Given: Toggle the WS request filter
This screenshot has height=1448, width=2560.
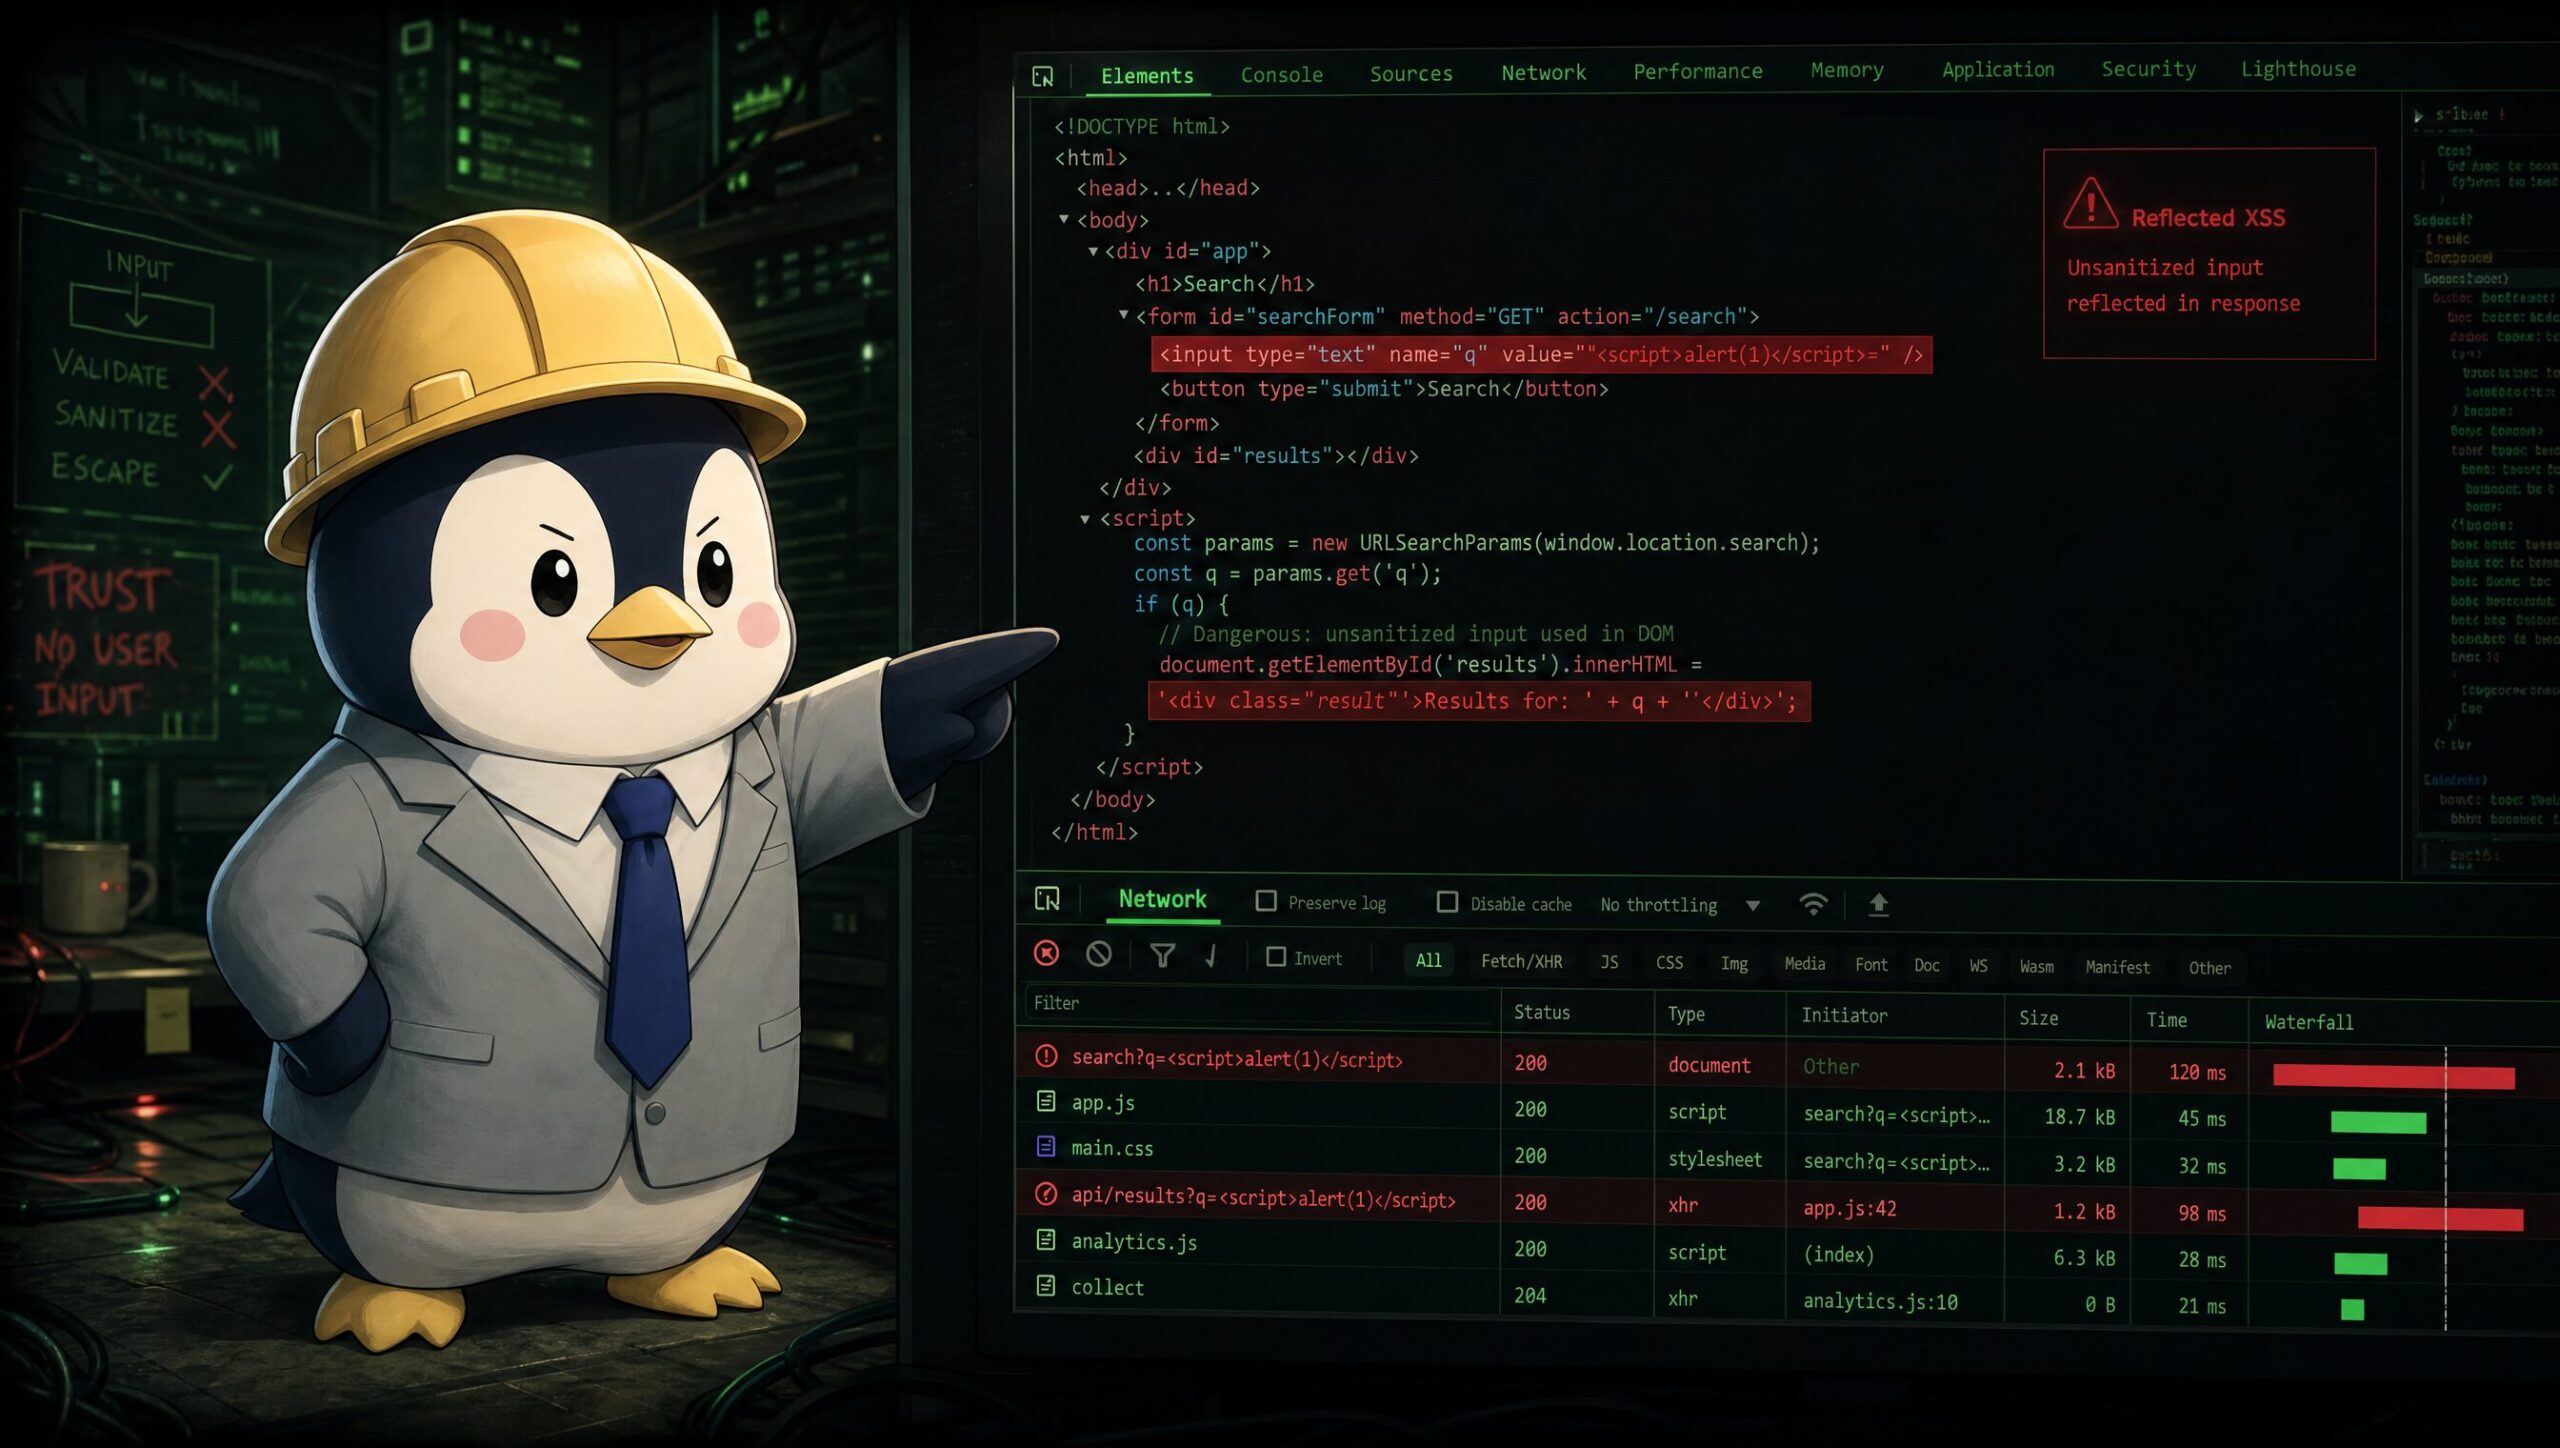Looking at the screenshot, I should pos(1979,966).
